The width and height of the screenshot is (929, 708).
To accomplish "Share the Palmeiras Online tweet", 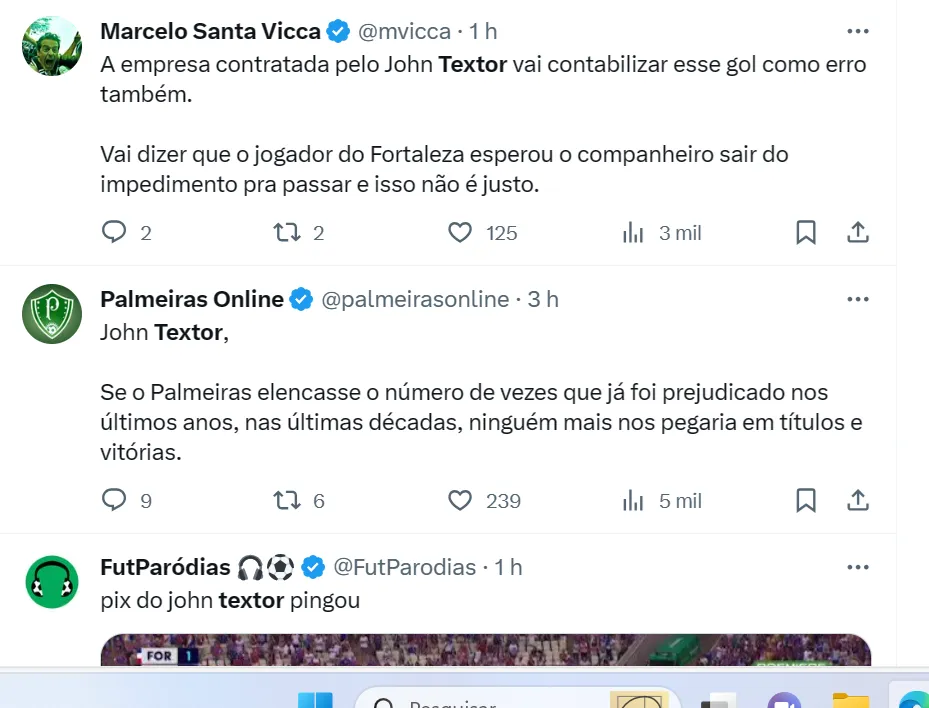I will point(858,500).
